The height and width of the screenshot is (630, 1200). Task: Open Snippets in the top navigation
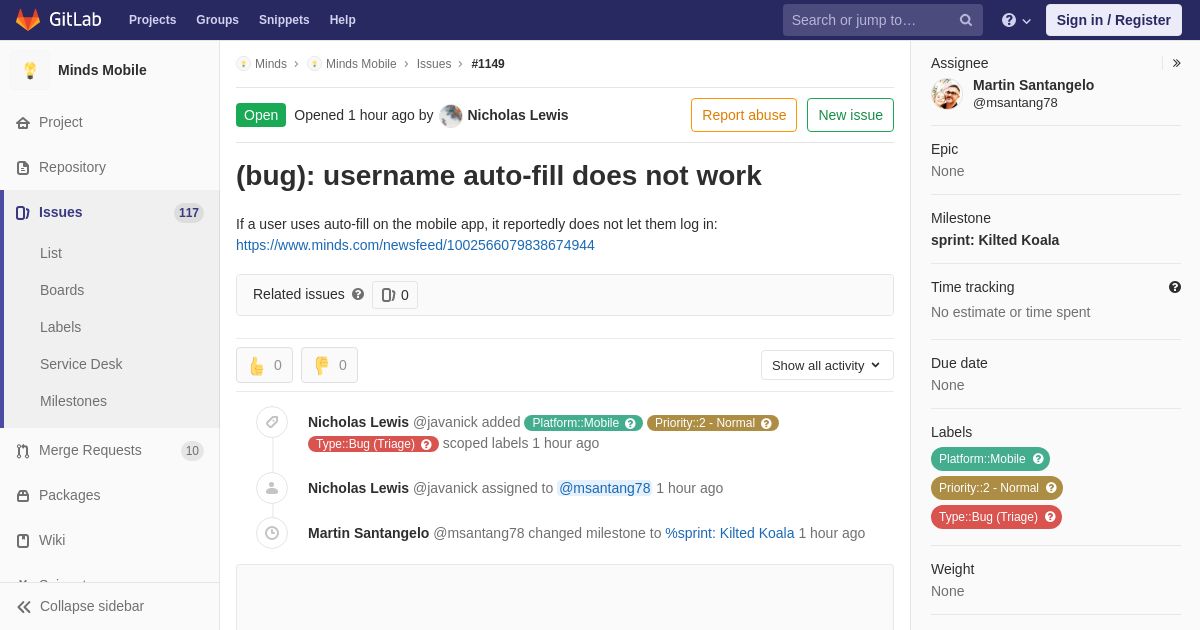pyautogui.click(x=284, y=20)
